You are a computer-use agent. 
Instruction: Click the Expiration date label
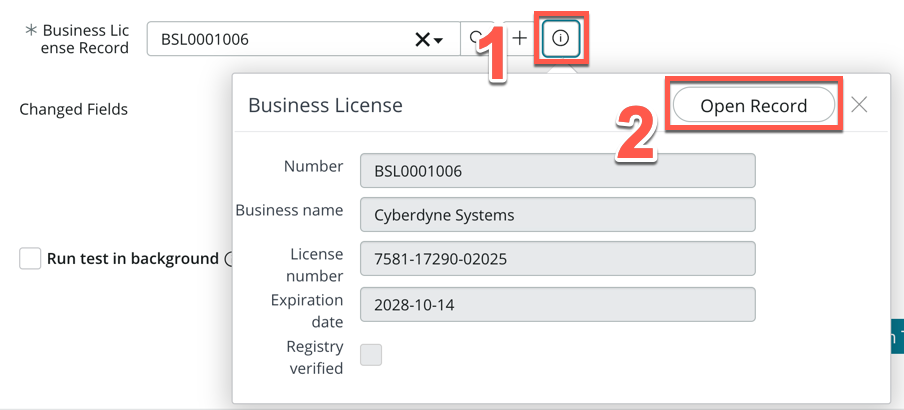pyautogui.click(x=307, y=311)
